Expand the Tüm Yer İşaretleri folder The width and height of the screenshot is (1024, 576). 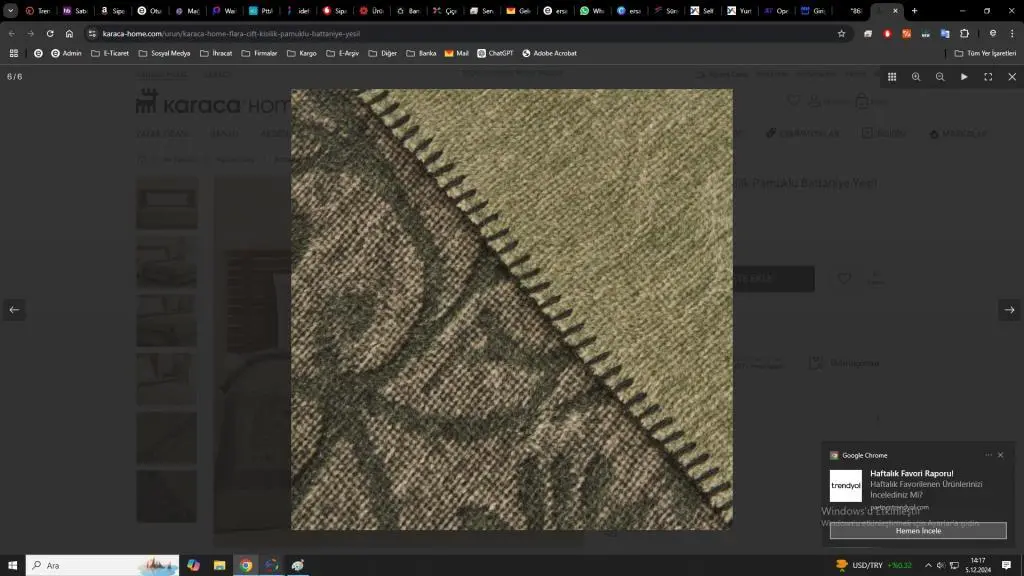click(985, 53)
